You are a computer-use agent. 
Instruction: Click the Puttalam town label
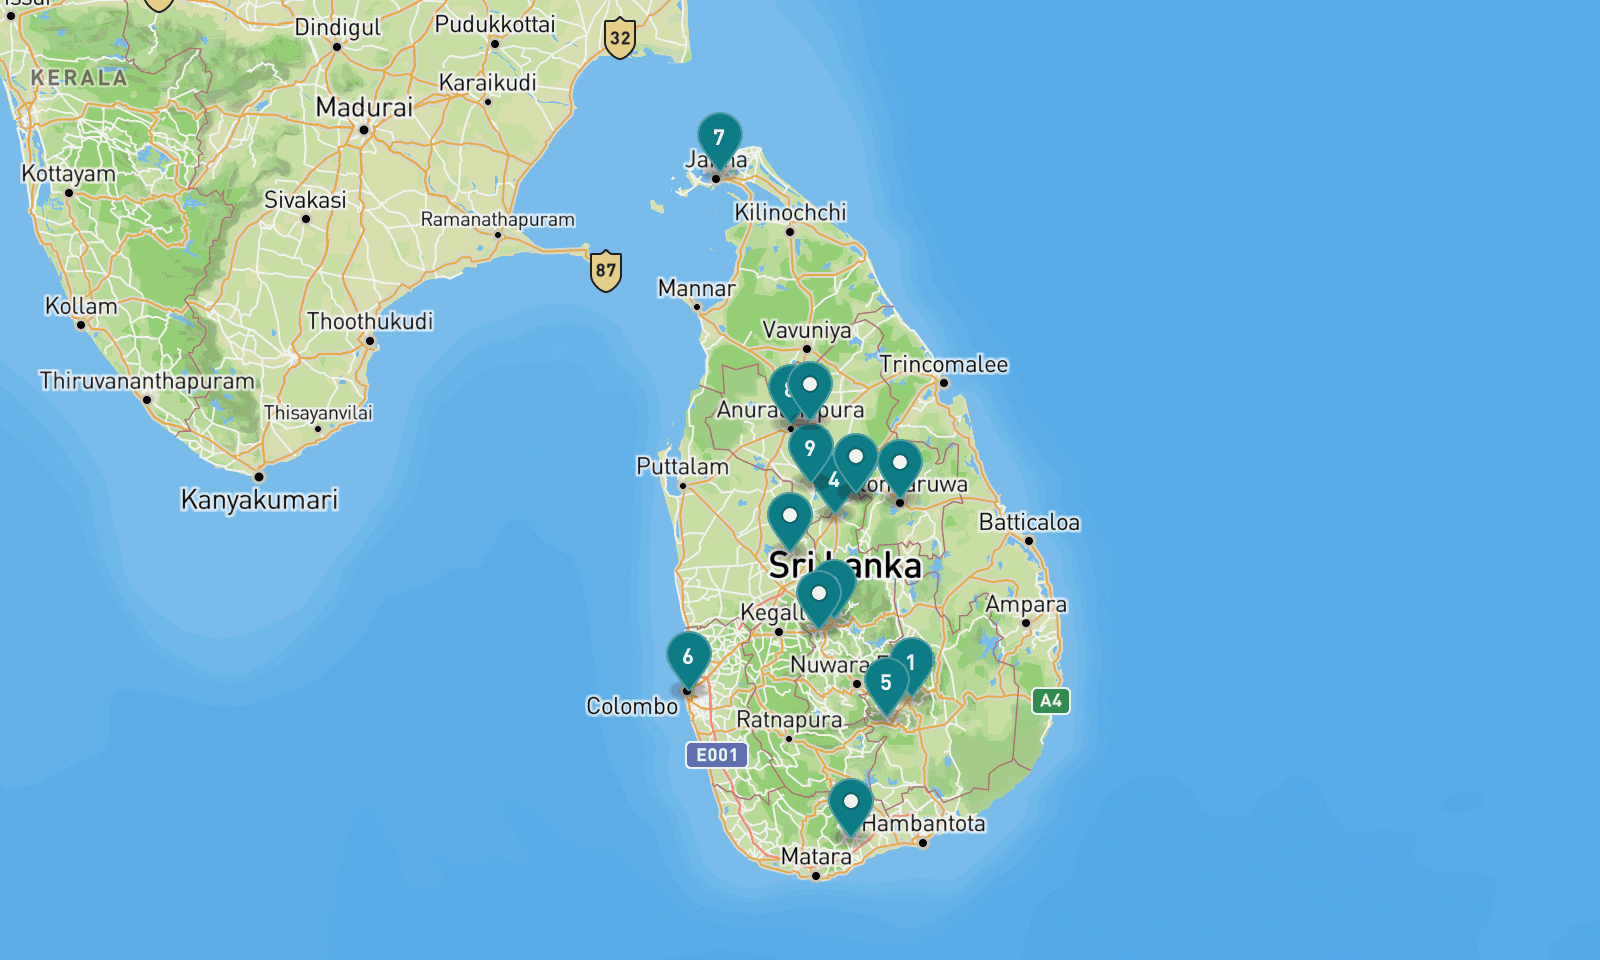683,466
